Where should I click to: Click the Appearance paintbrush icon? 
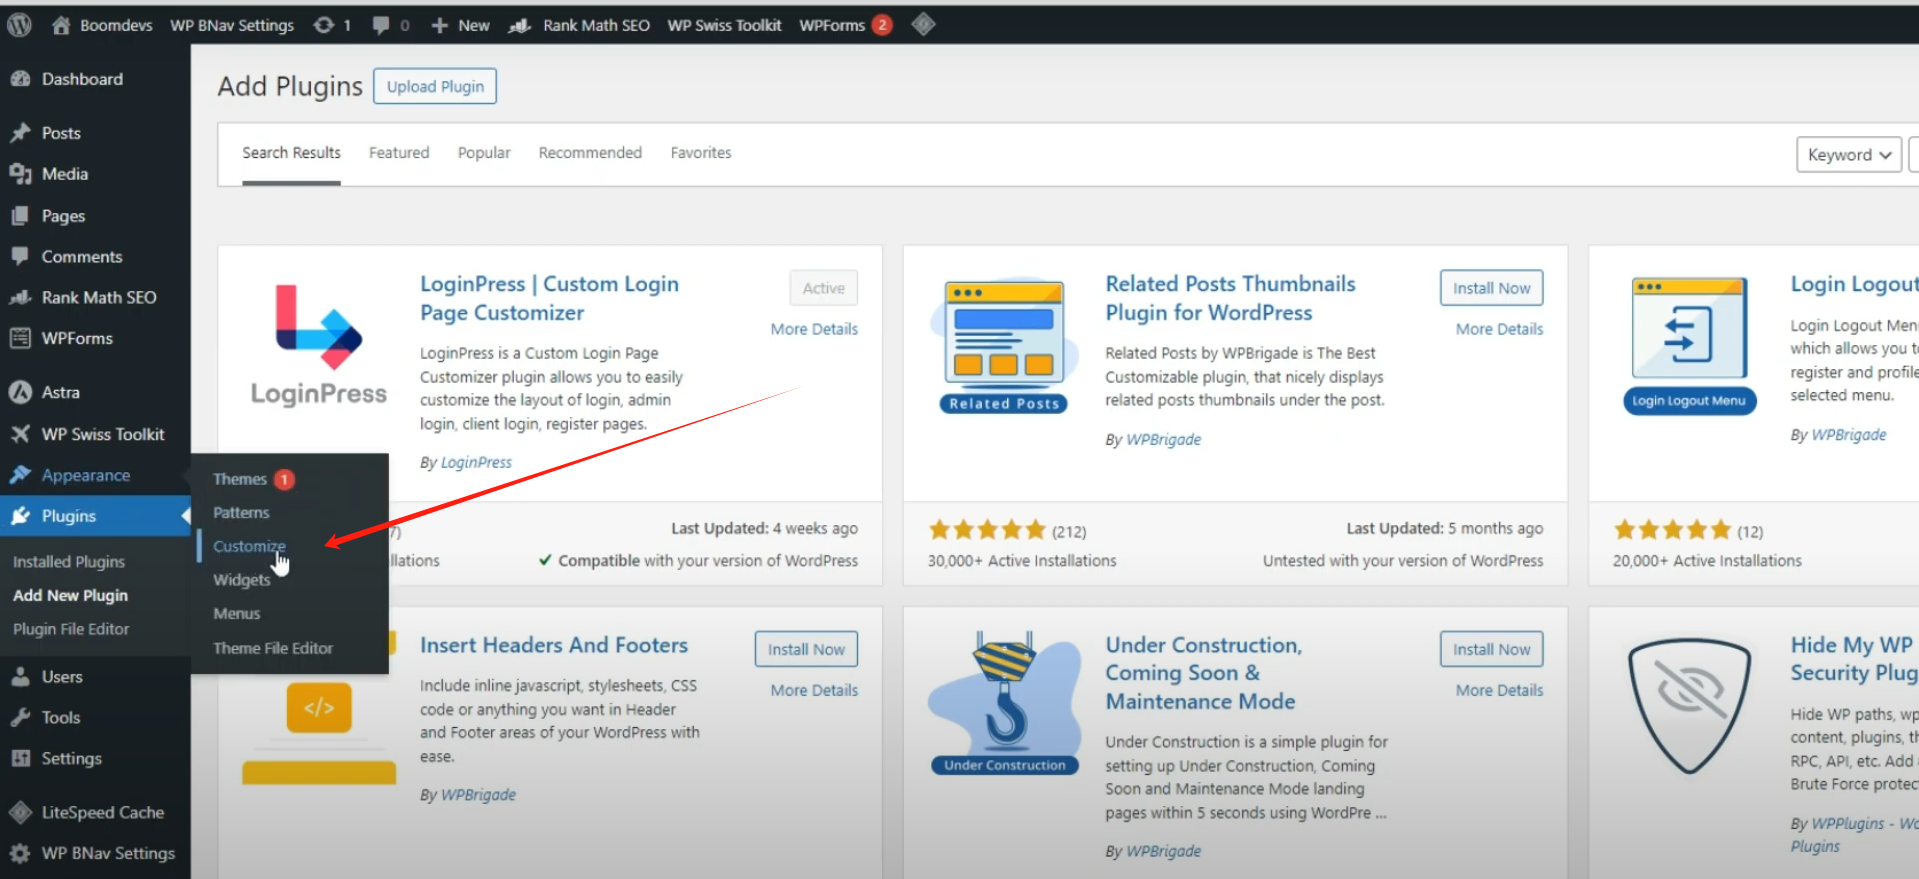(x=20, y=475)
